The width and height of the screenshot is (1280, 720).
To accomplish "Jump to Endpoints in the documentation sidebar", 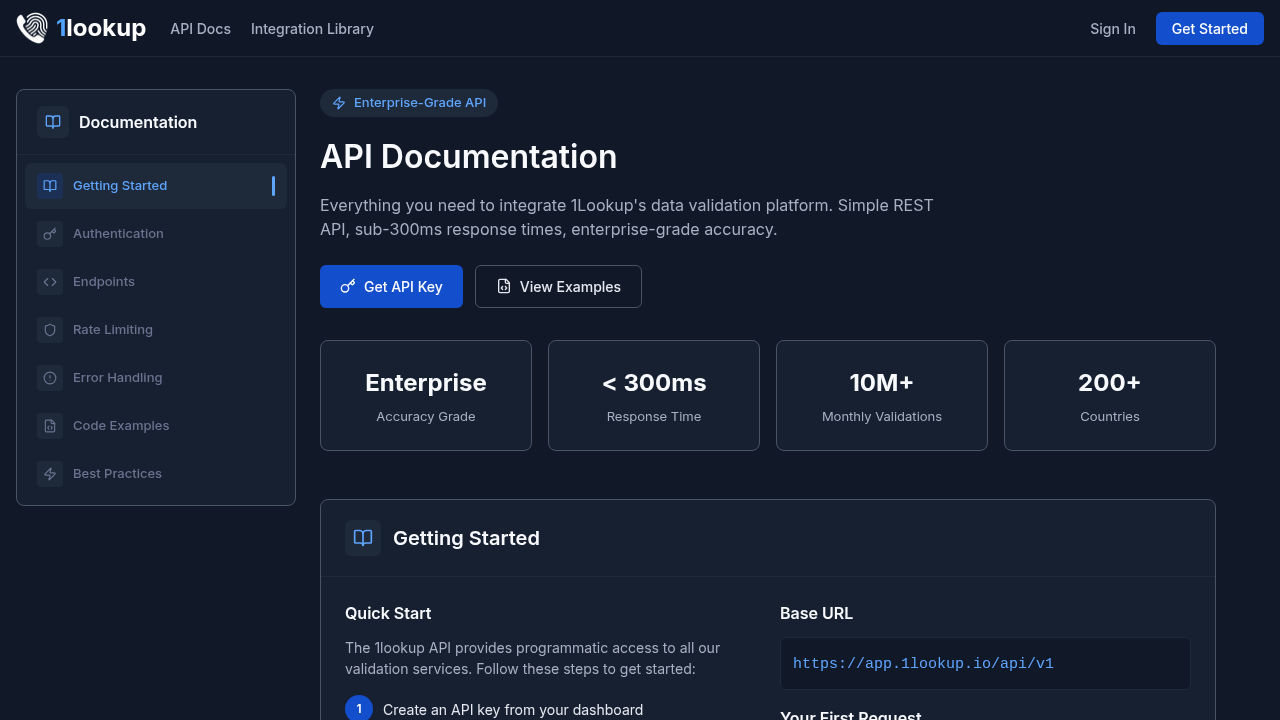I will click(x=156, y=282).
